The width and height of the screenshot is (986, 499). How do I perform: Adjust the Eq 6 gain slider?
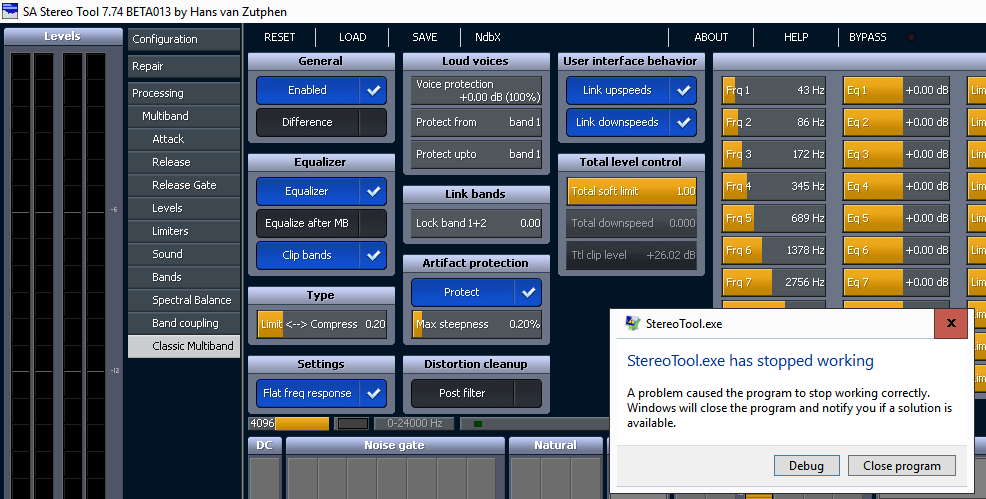click(x=897, y=251)
